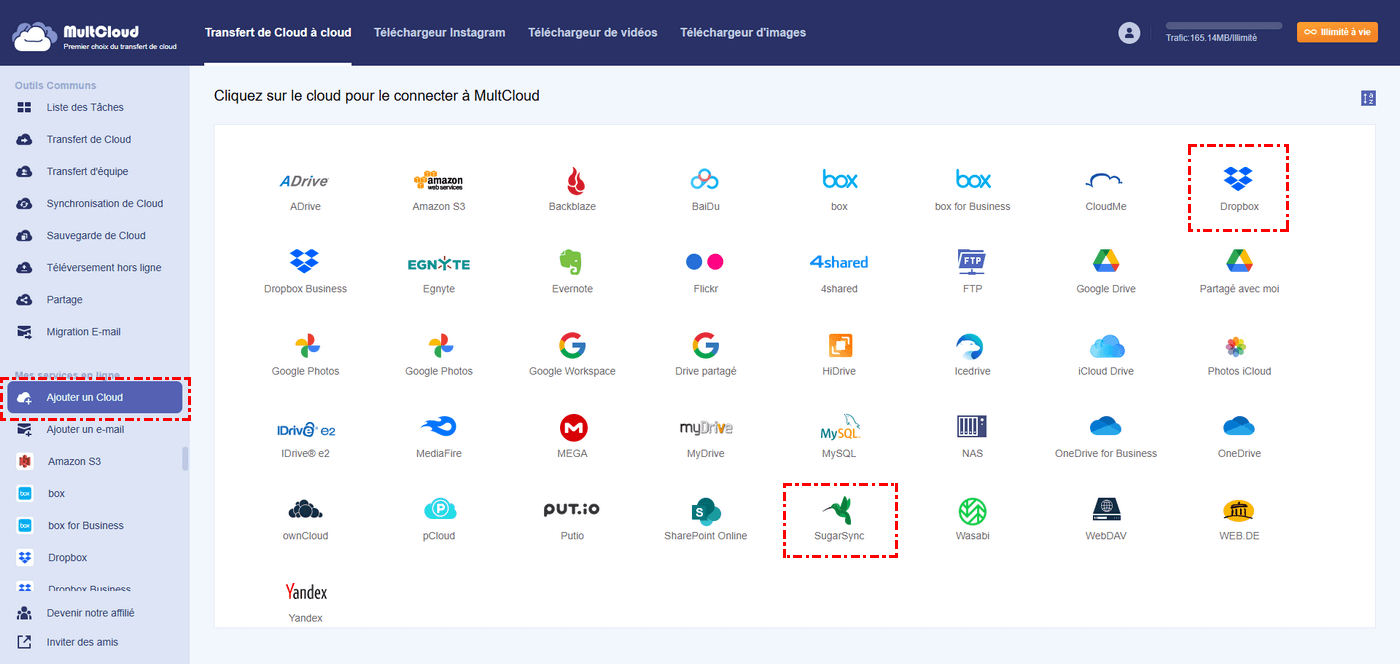Select the Icedrive icon
The height and width of the screenshot is (664, 1400).
(x=972, y=346)
